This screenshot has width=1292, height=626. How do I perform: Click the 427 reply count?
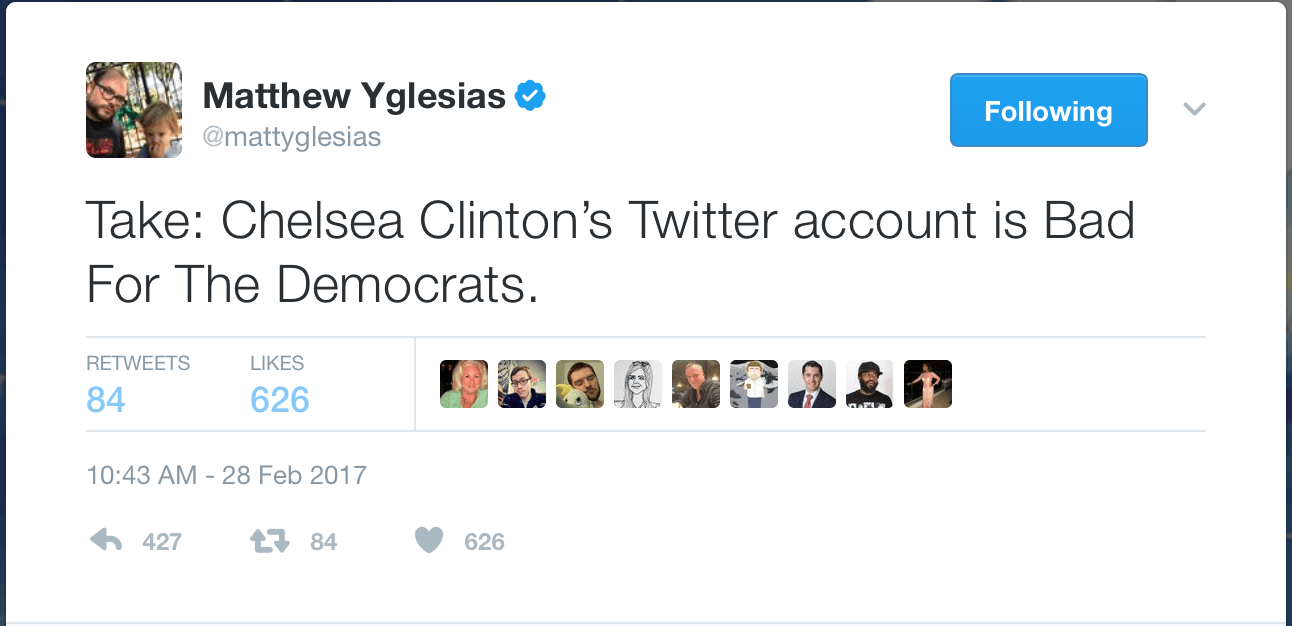pyautogui.click(x=162, y=542)
